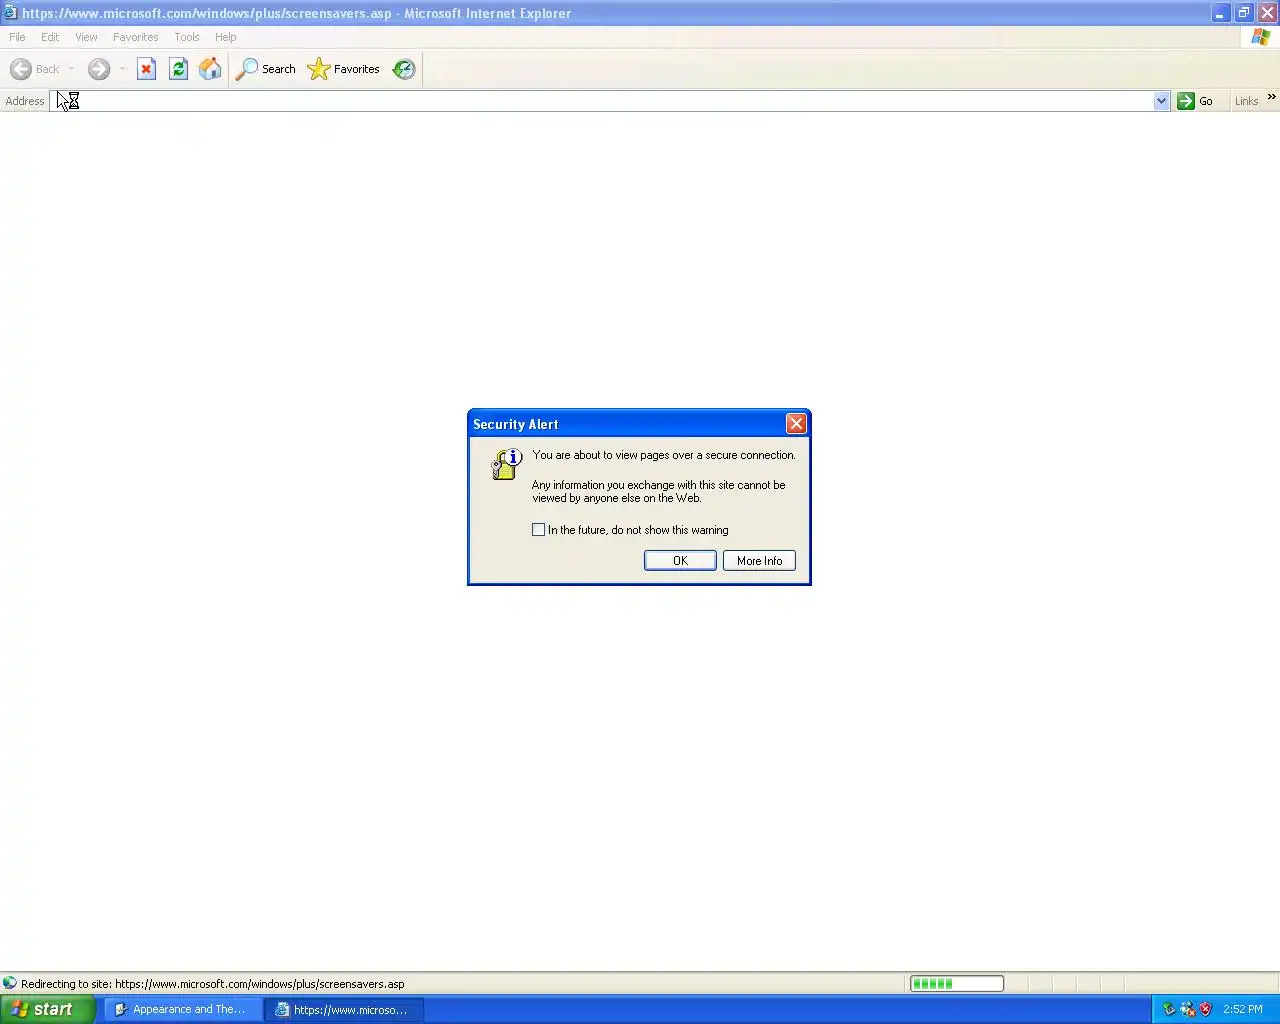This screenshot has height=1024, width=1280.
Task: Open the History icon in toolbar
Action: coord(404,69)
